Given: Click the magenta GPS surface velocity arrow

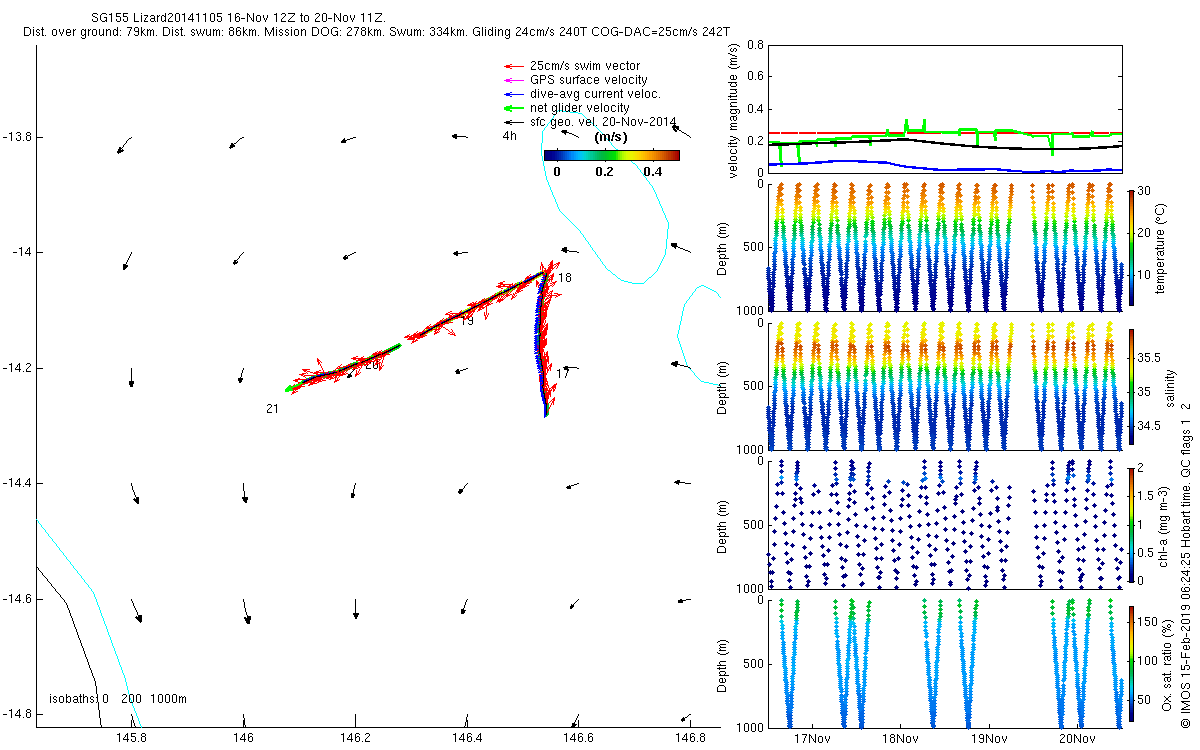Looking at the screenshot, I should (514, 80).
